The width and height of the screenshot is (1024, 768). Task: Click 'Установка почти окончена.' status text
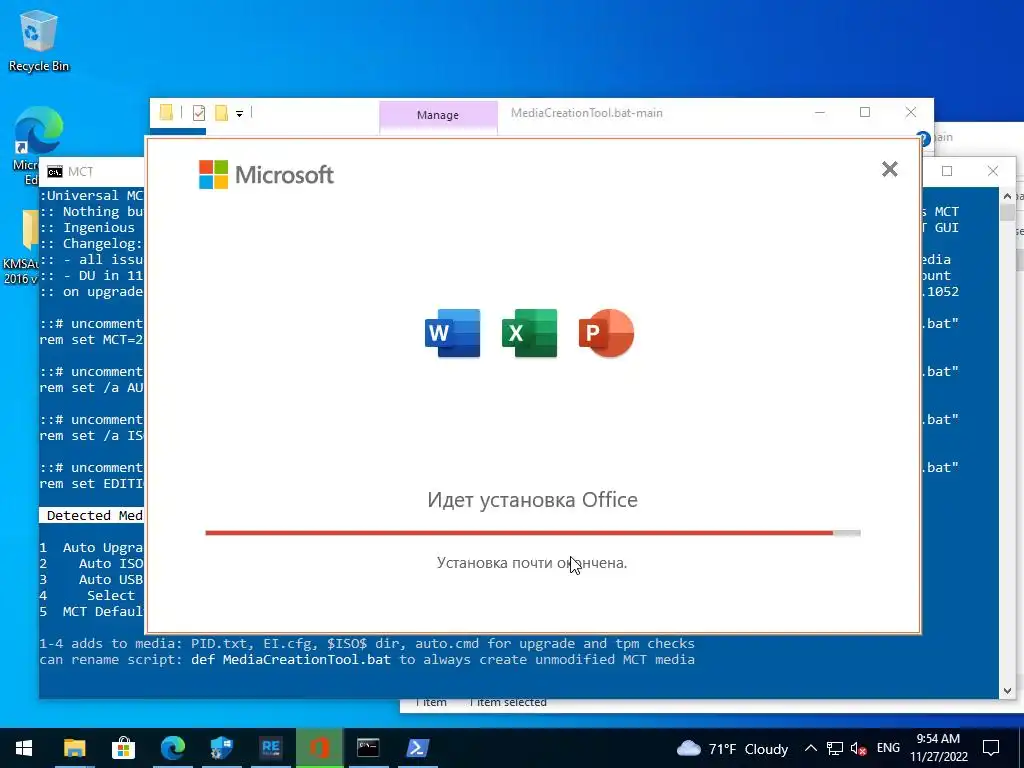coord(532,563)
